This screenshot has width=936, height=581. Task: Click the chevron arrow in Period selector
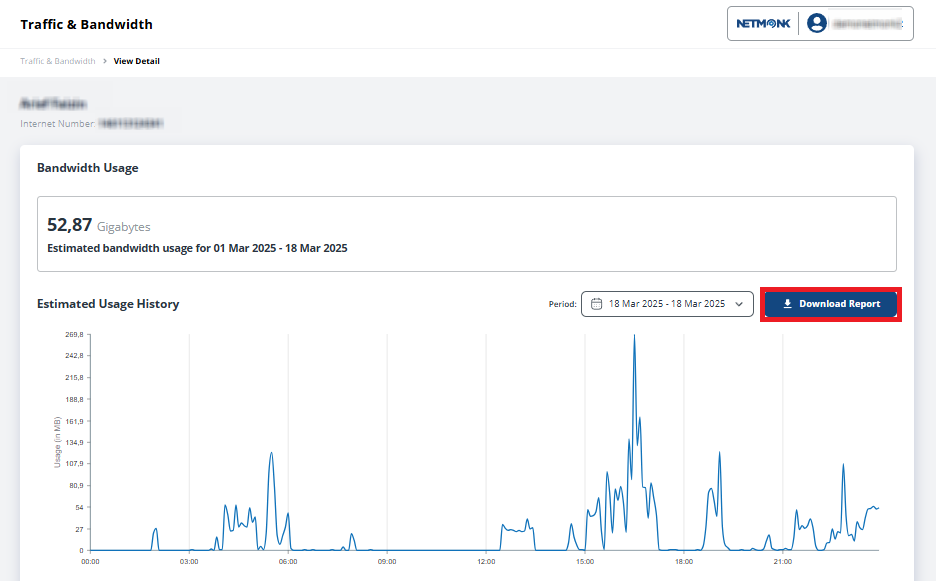[739, 304]
